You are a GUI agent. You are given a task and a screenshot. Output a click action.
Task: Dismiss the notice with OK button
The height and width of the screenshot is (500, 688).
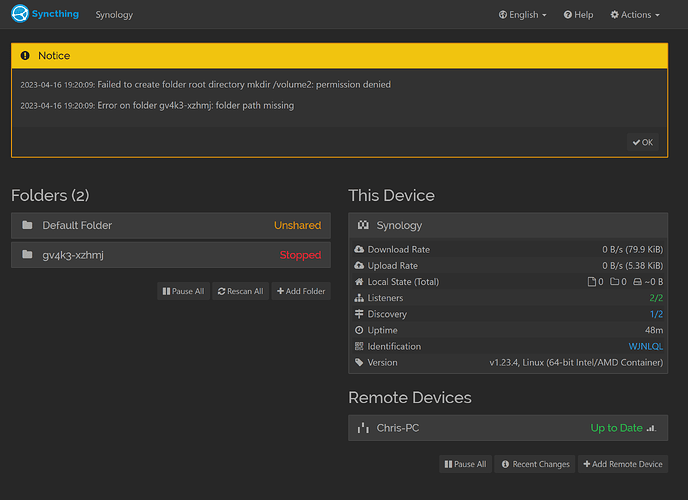coord(643,142)
